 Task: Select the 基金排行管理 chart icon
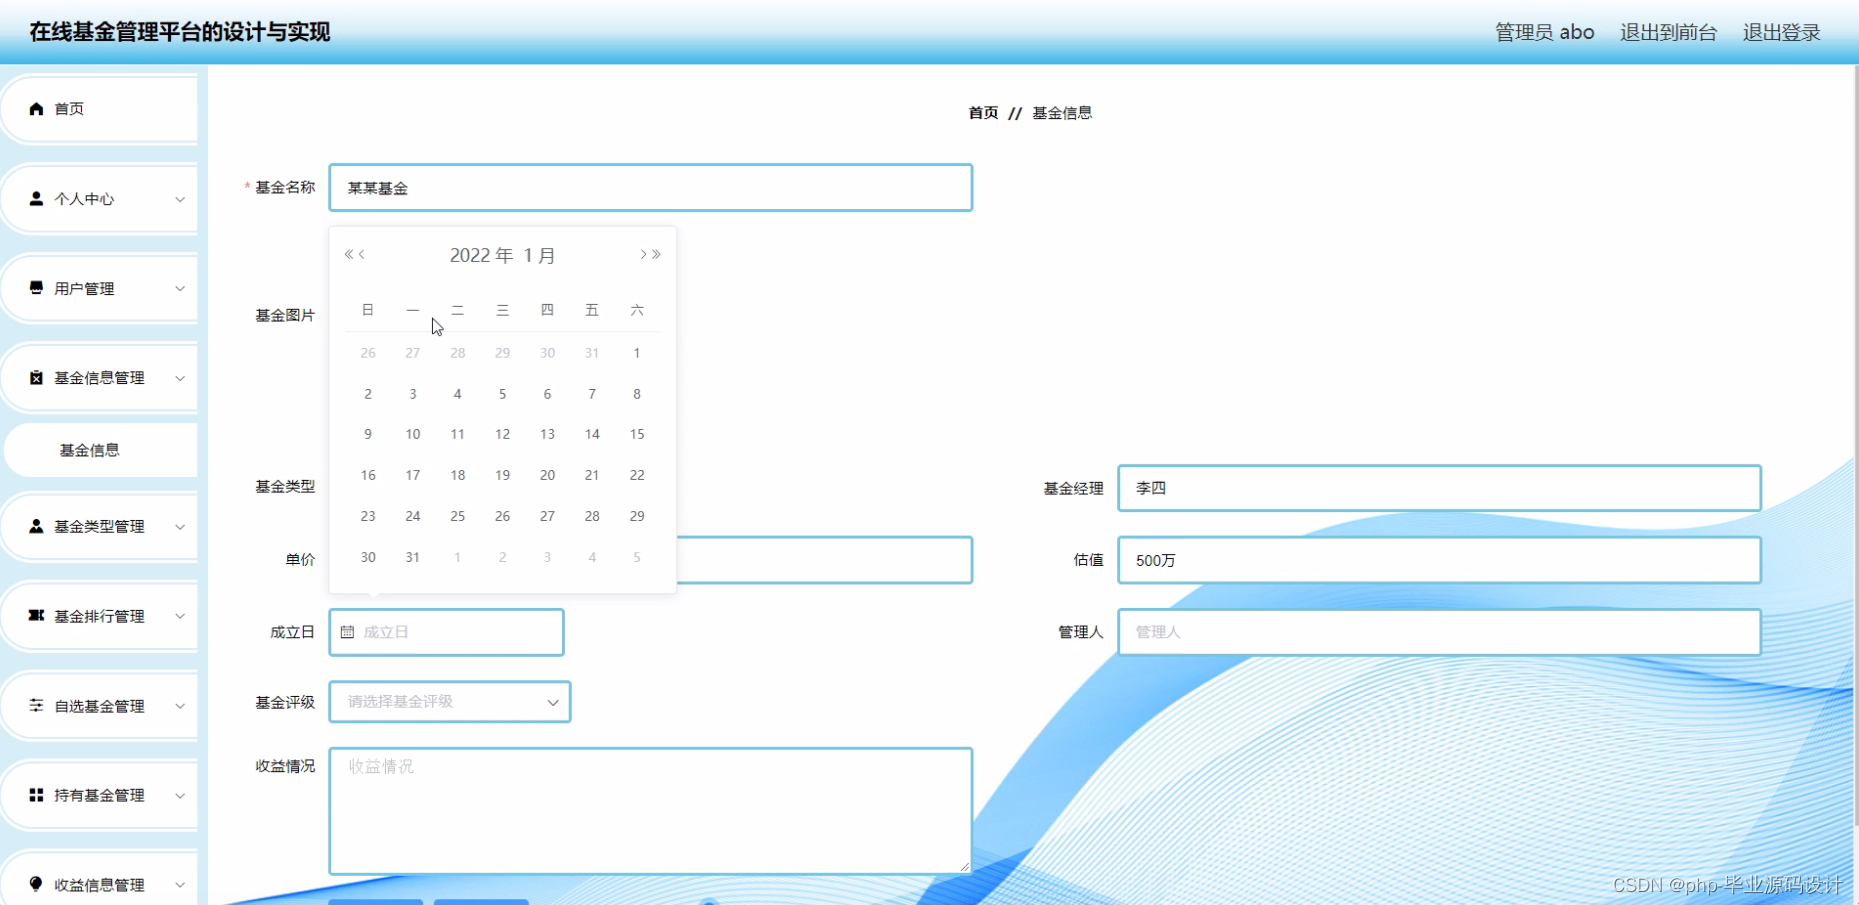[36, 616]
